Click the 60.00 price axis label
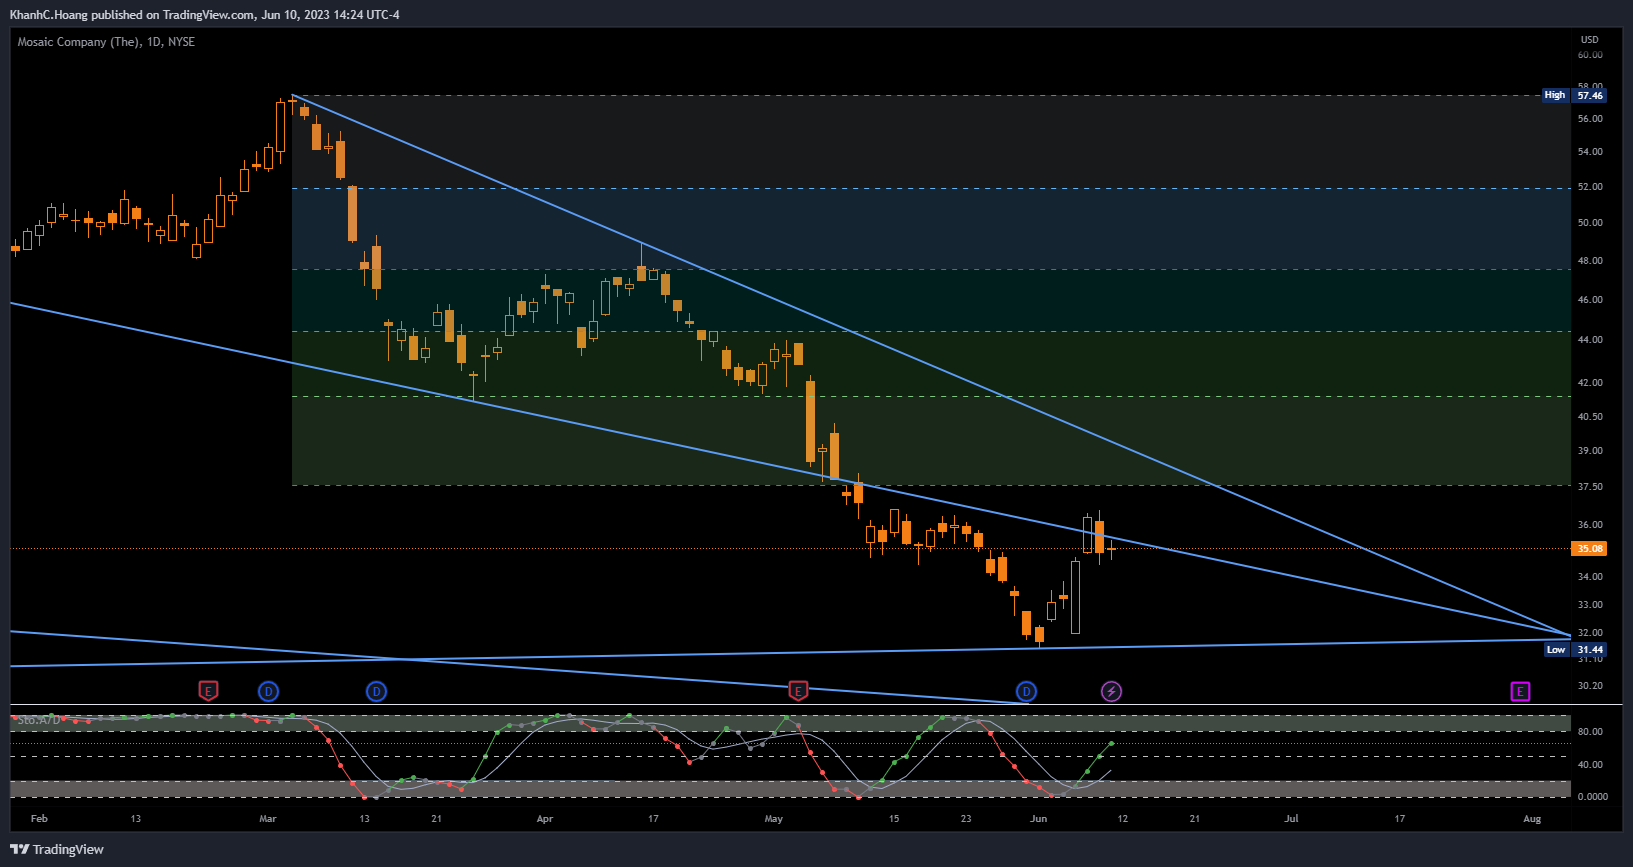This screenshot has height=867, width=1633. [x=1590, y=55]
